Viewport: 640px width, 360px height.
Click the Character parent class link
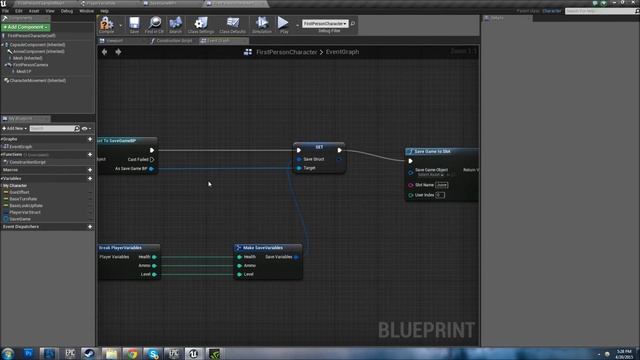[552, 11]
